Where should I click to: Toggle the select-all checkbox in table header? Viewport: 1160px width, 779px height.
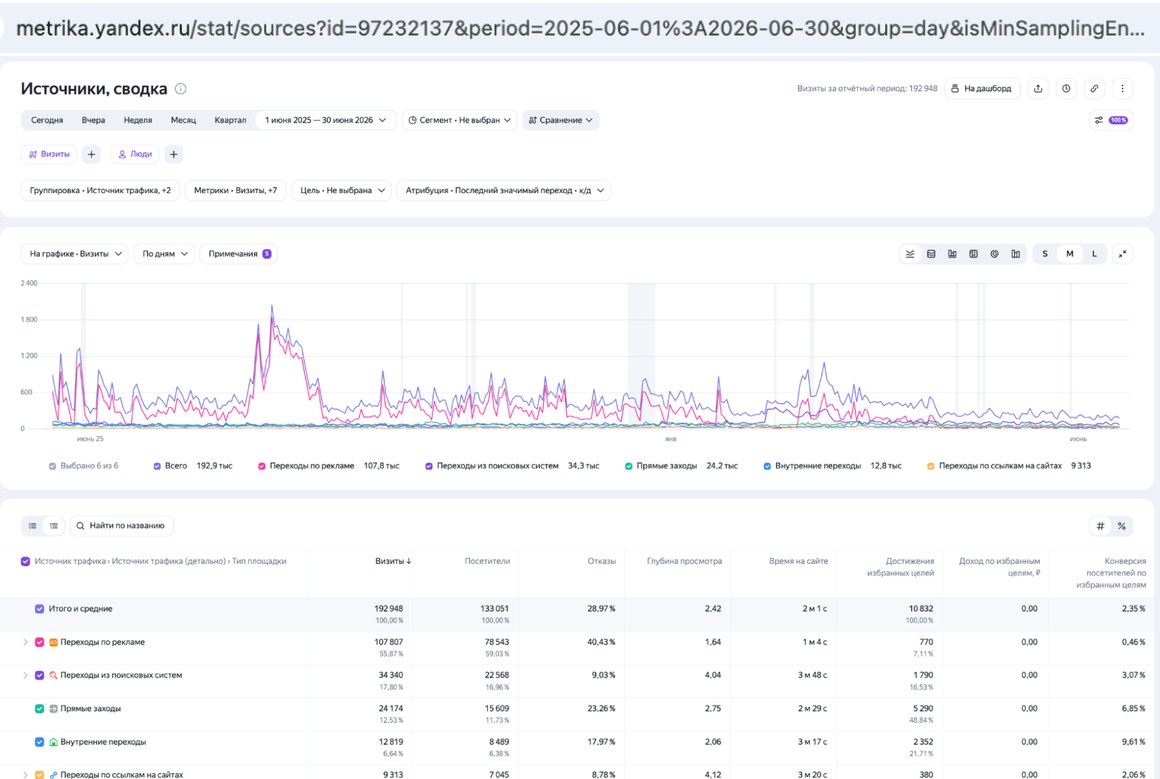[x=26, y=562]
